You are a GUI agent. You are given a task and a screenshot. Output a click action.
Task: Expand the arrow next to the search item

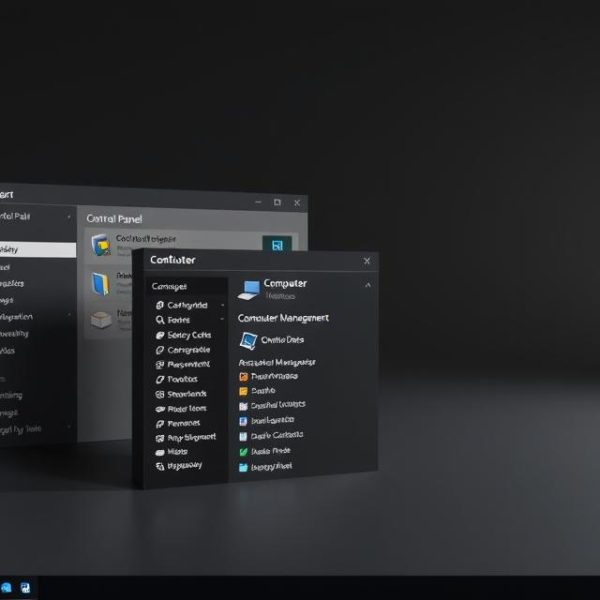pos(222,320)
